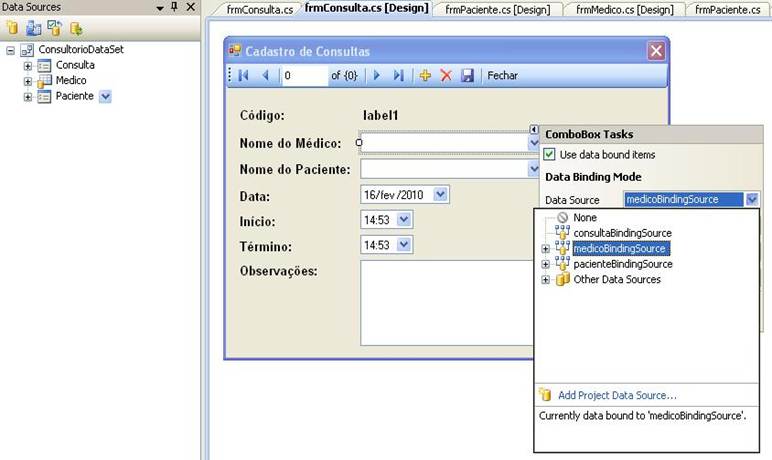
Task: Collapse the ConsultorioDataSet node
Action: [10, 50]
